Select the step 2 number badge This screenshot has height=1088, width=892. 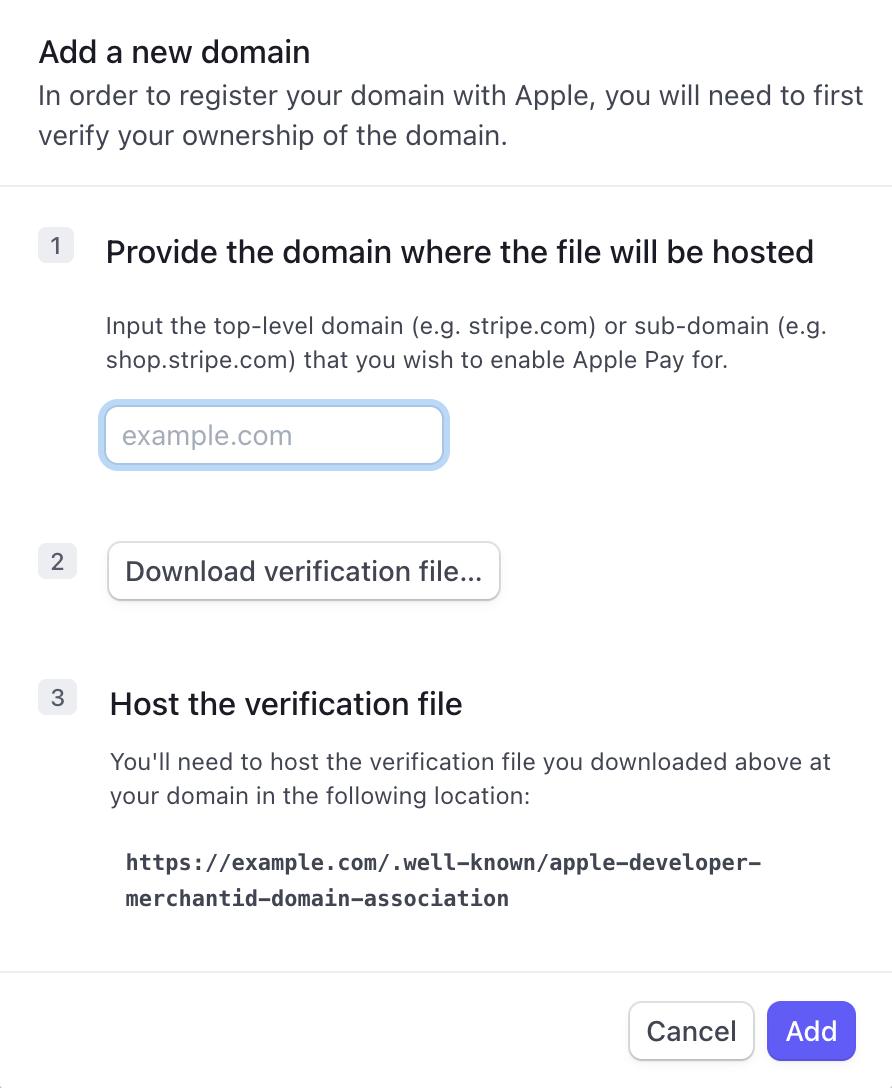click(x=57, y=561)
